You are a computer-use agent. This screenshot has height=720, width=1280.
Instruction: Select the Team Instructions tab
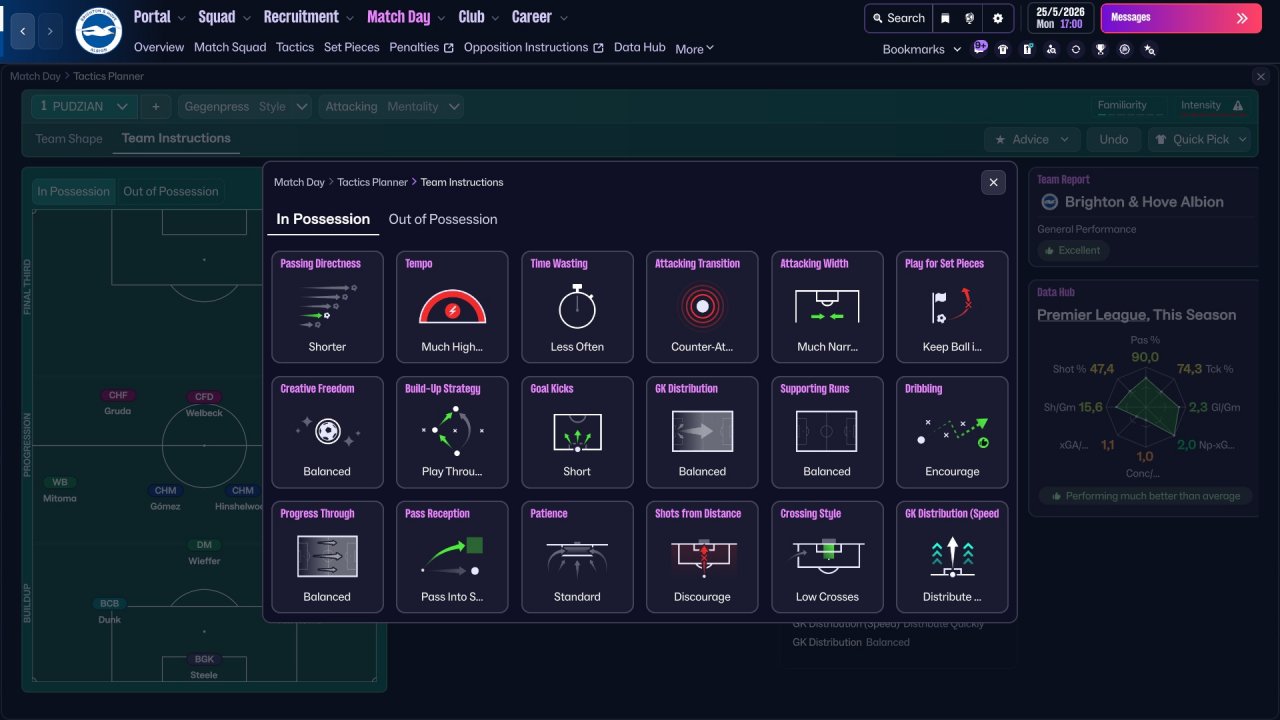[x=176, y=139]
